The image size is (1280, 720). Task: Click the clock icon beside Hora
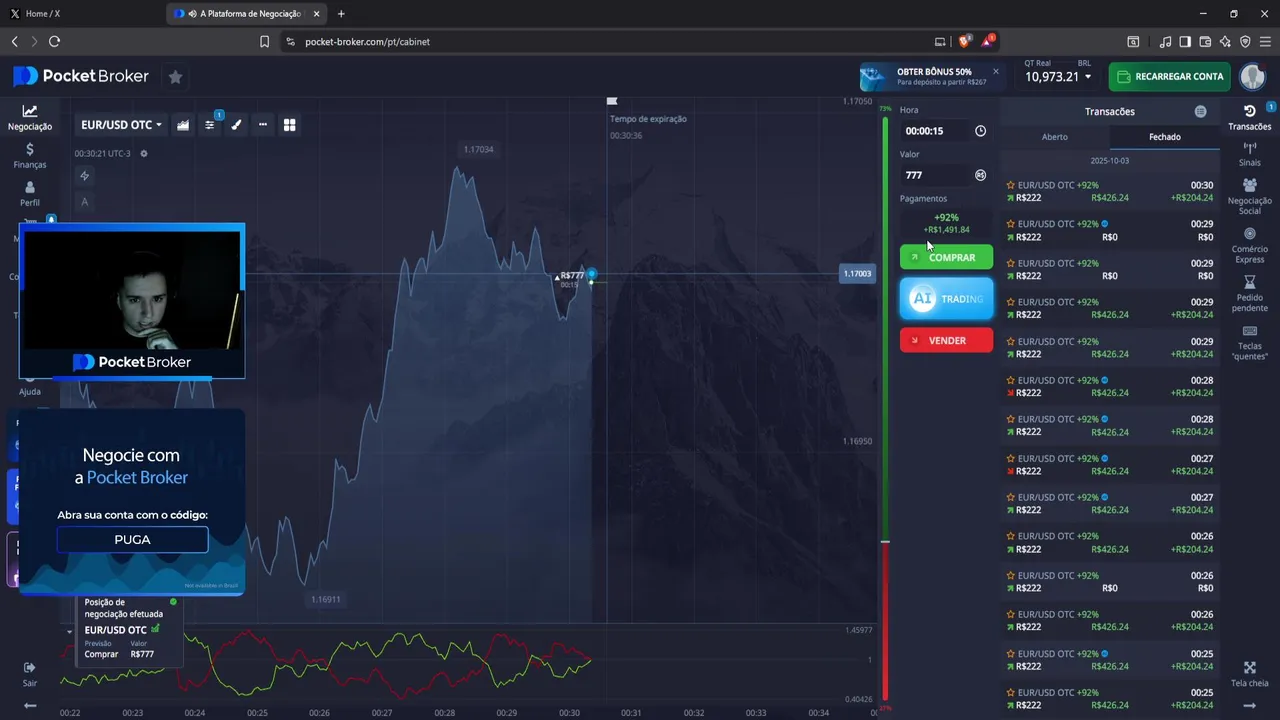(980, 131)
